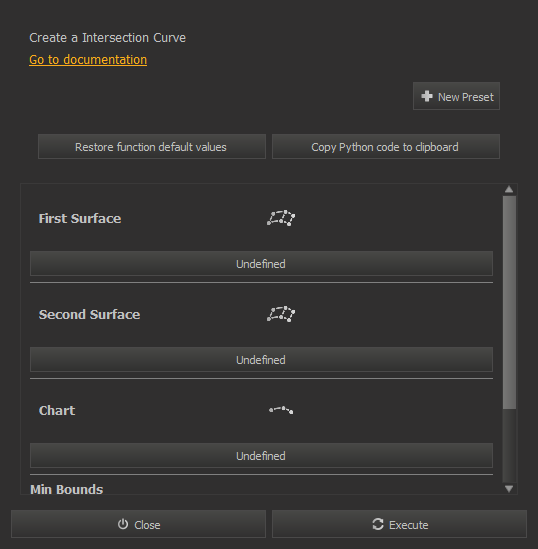Viewport: 538px width, 549px height.
Task: Execute the Intersection Curve function
Action: click(399, 524)
